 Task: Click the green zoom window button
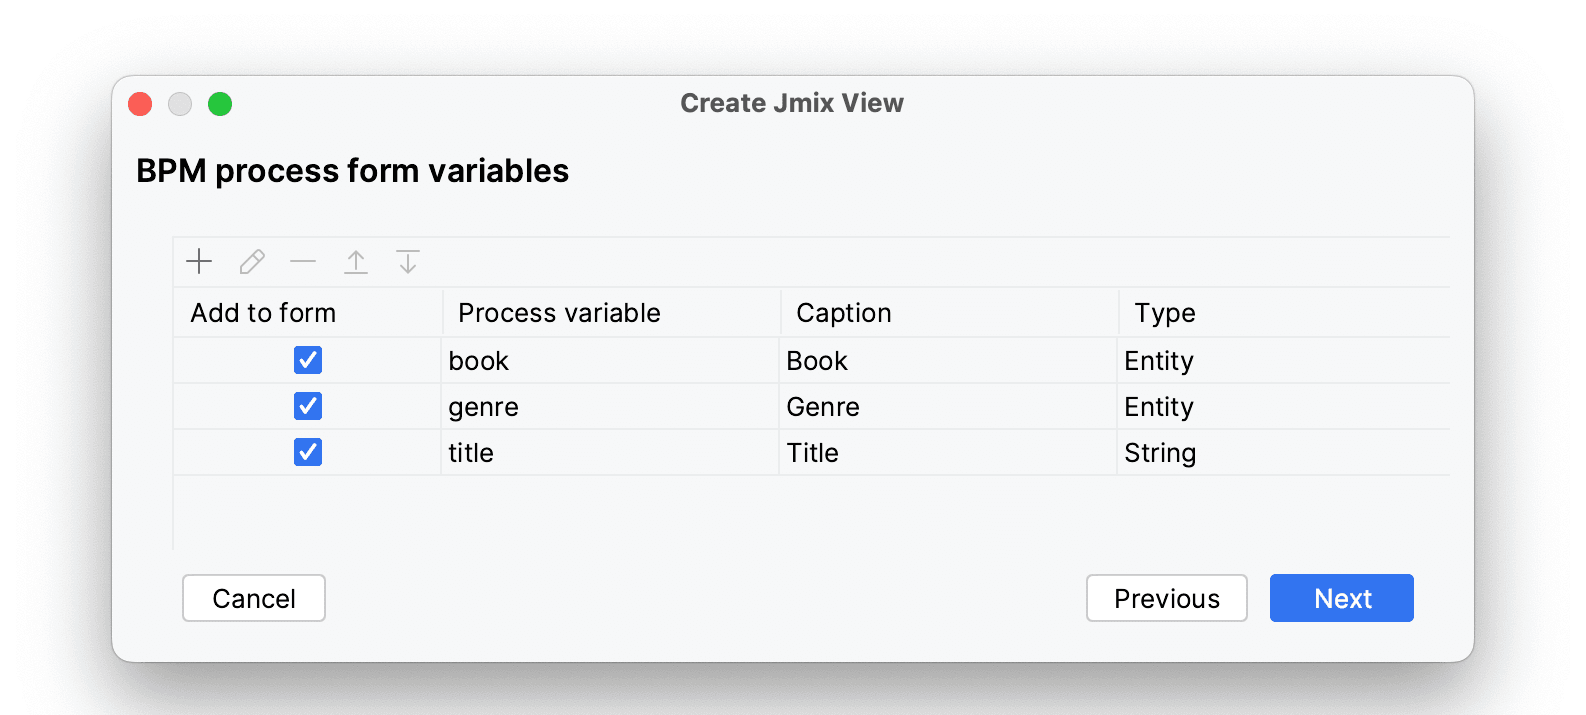click(x=220, y=104)
